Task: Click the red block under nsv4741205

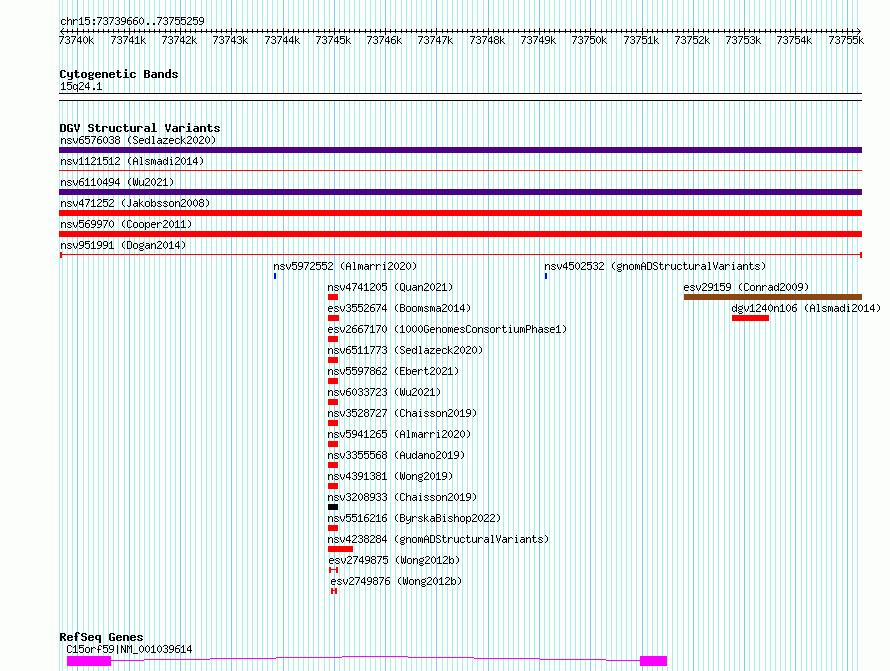Action: pos(333,297)
